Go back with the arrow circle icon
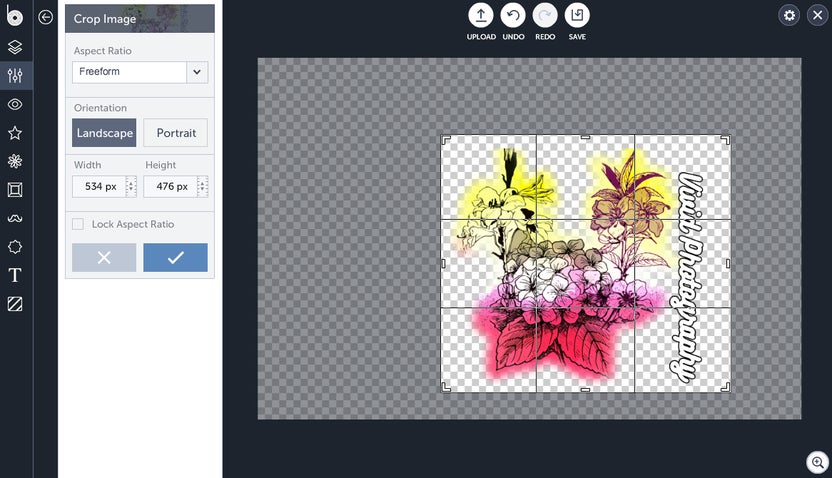832x478 pixels. coord(46,18)
